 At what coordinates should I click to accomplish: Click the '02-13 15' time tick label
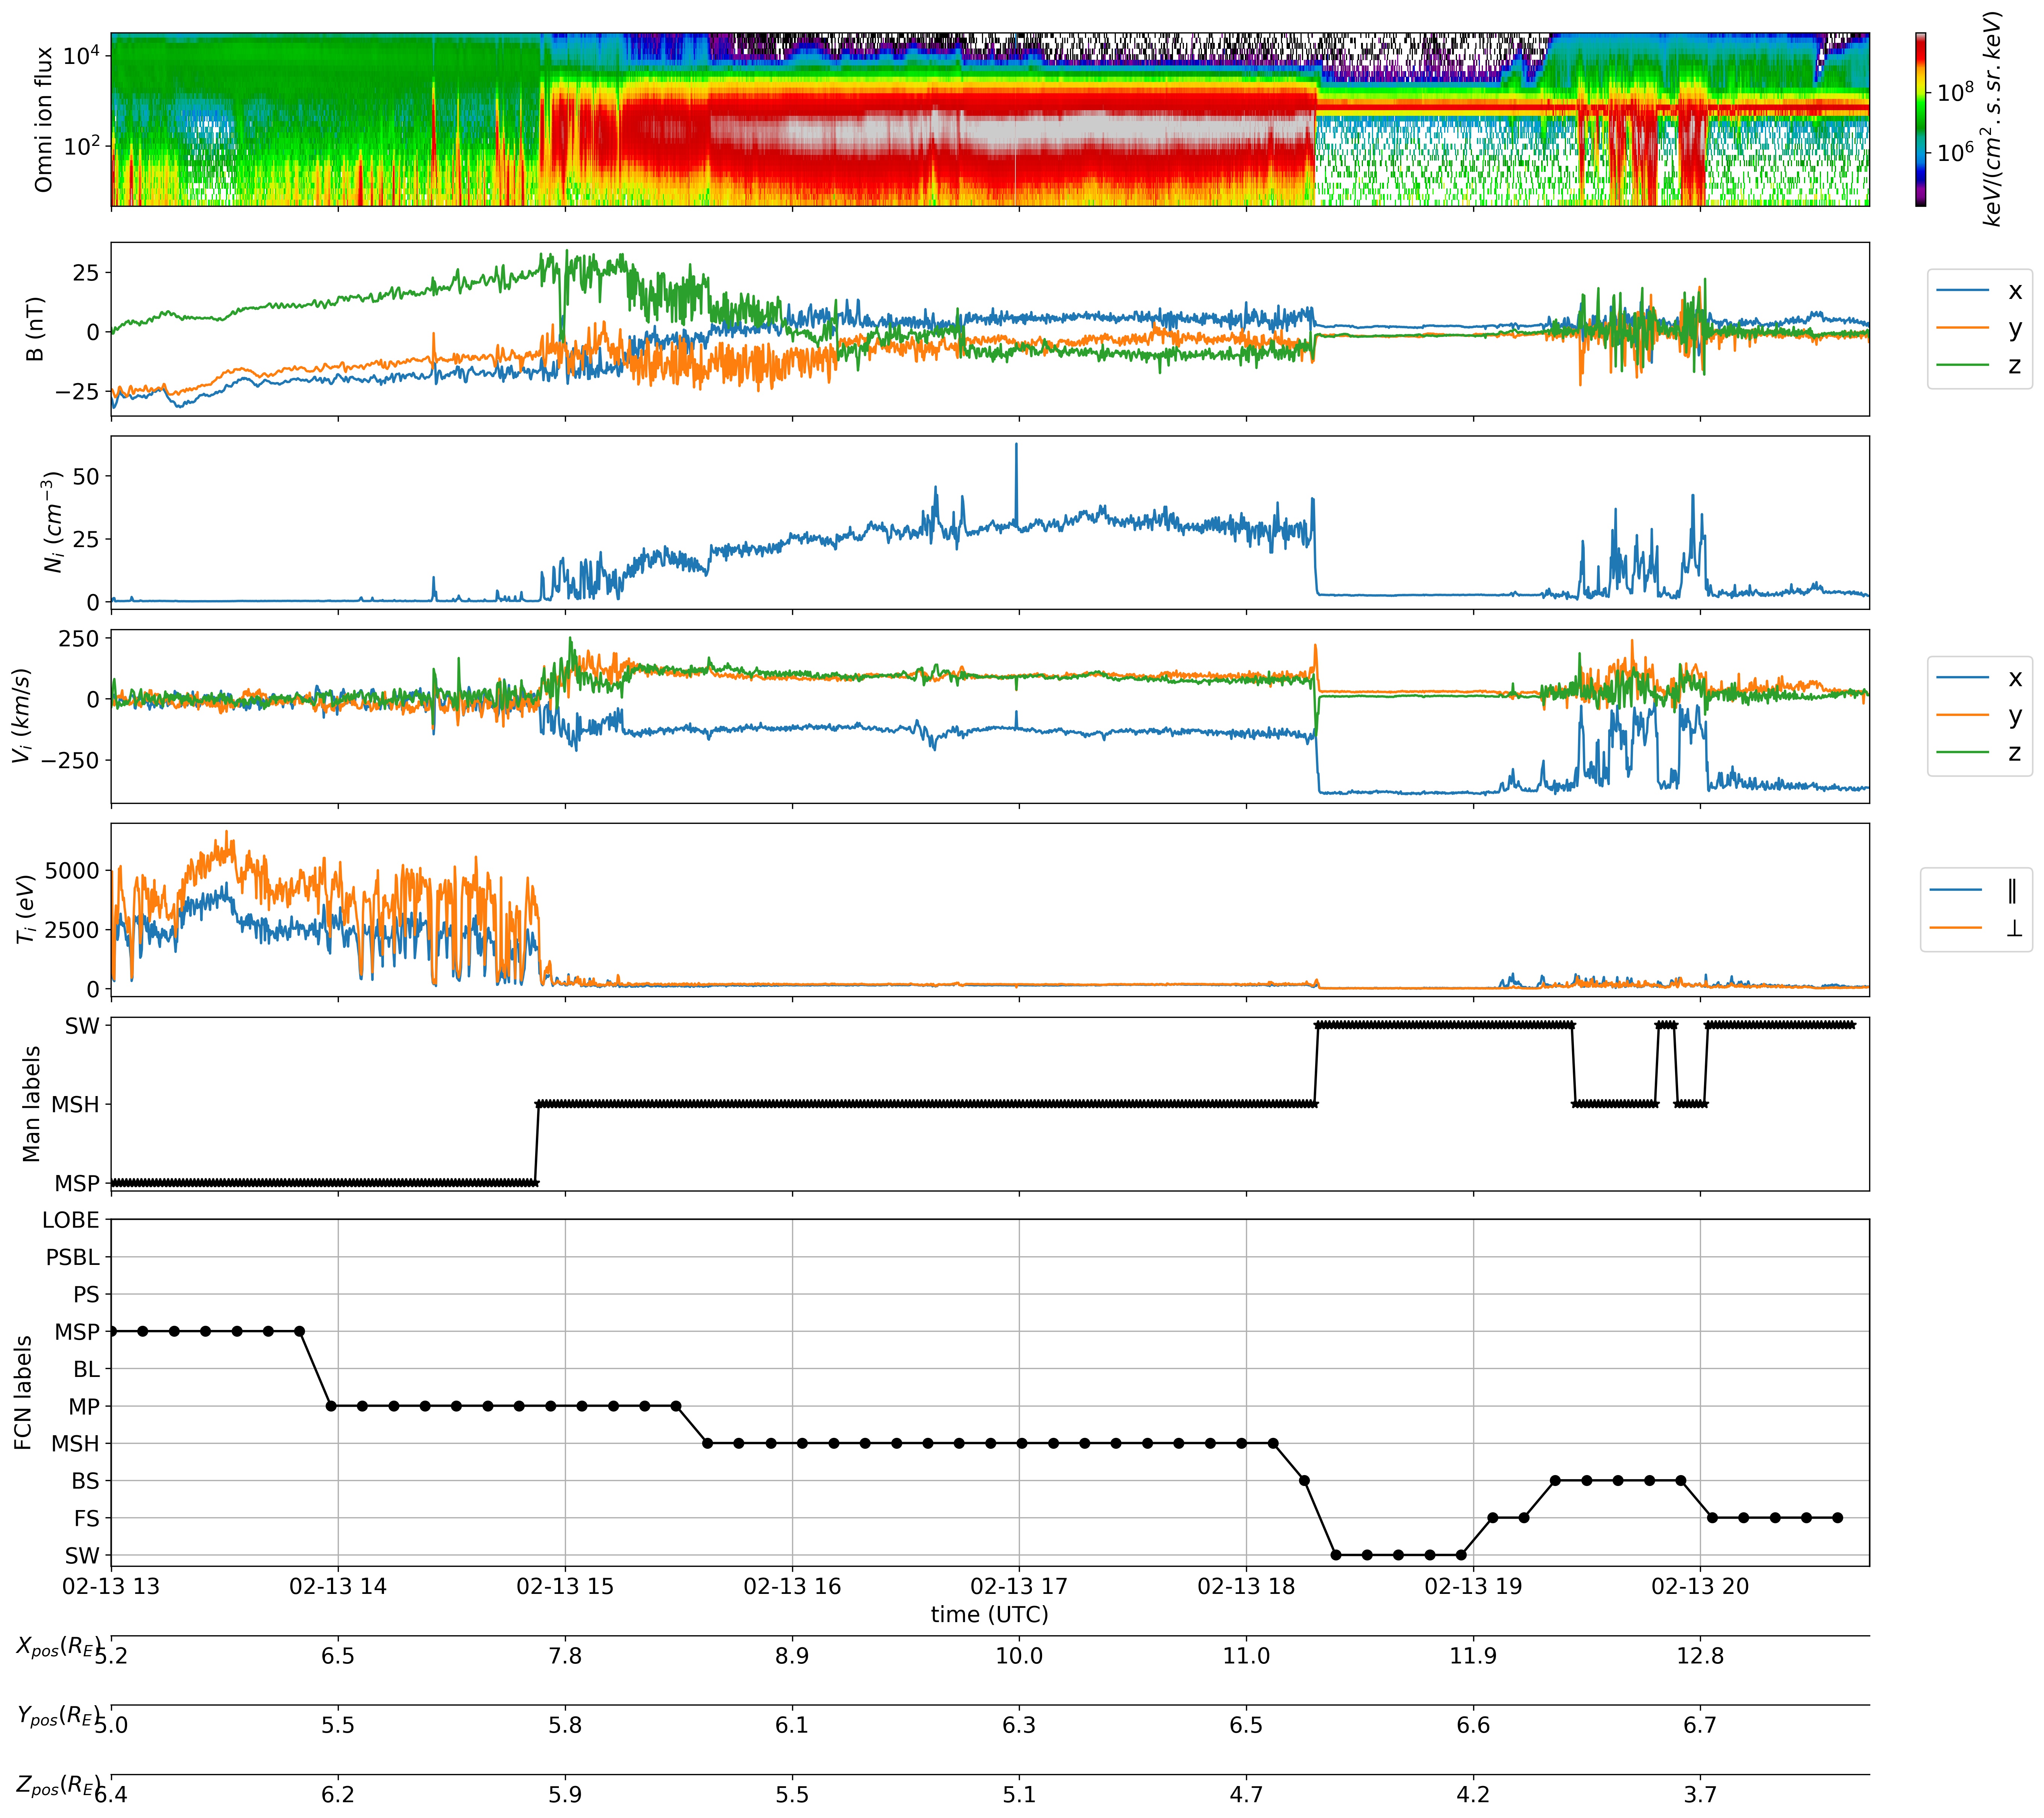point(565,1587)
